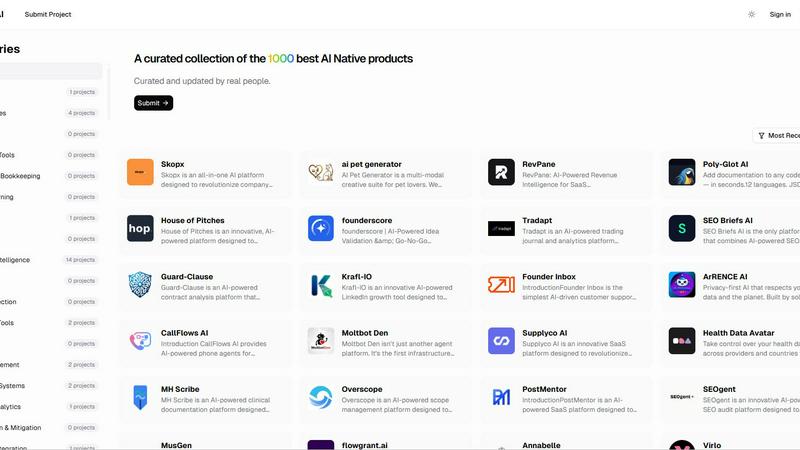Open the Overscope title link
Screen dimensions: 800x450
click(362, 389)
